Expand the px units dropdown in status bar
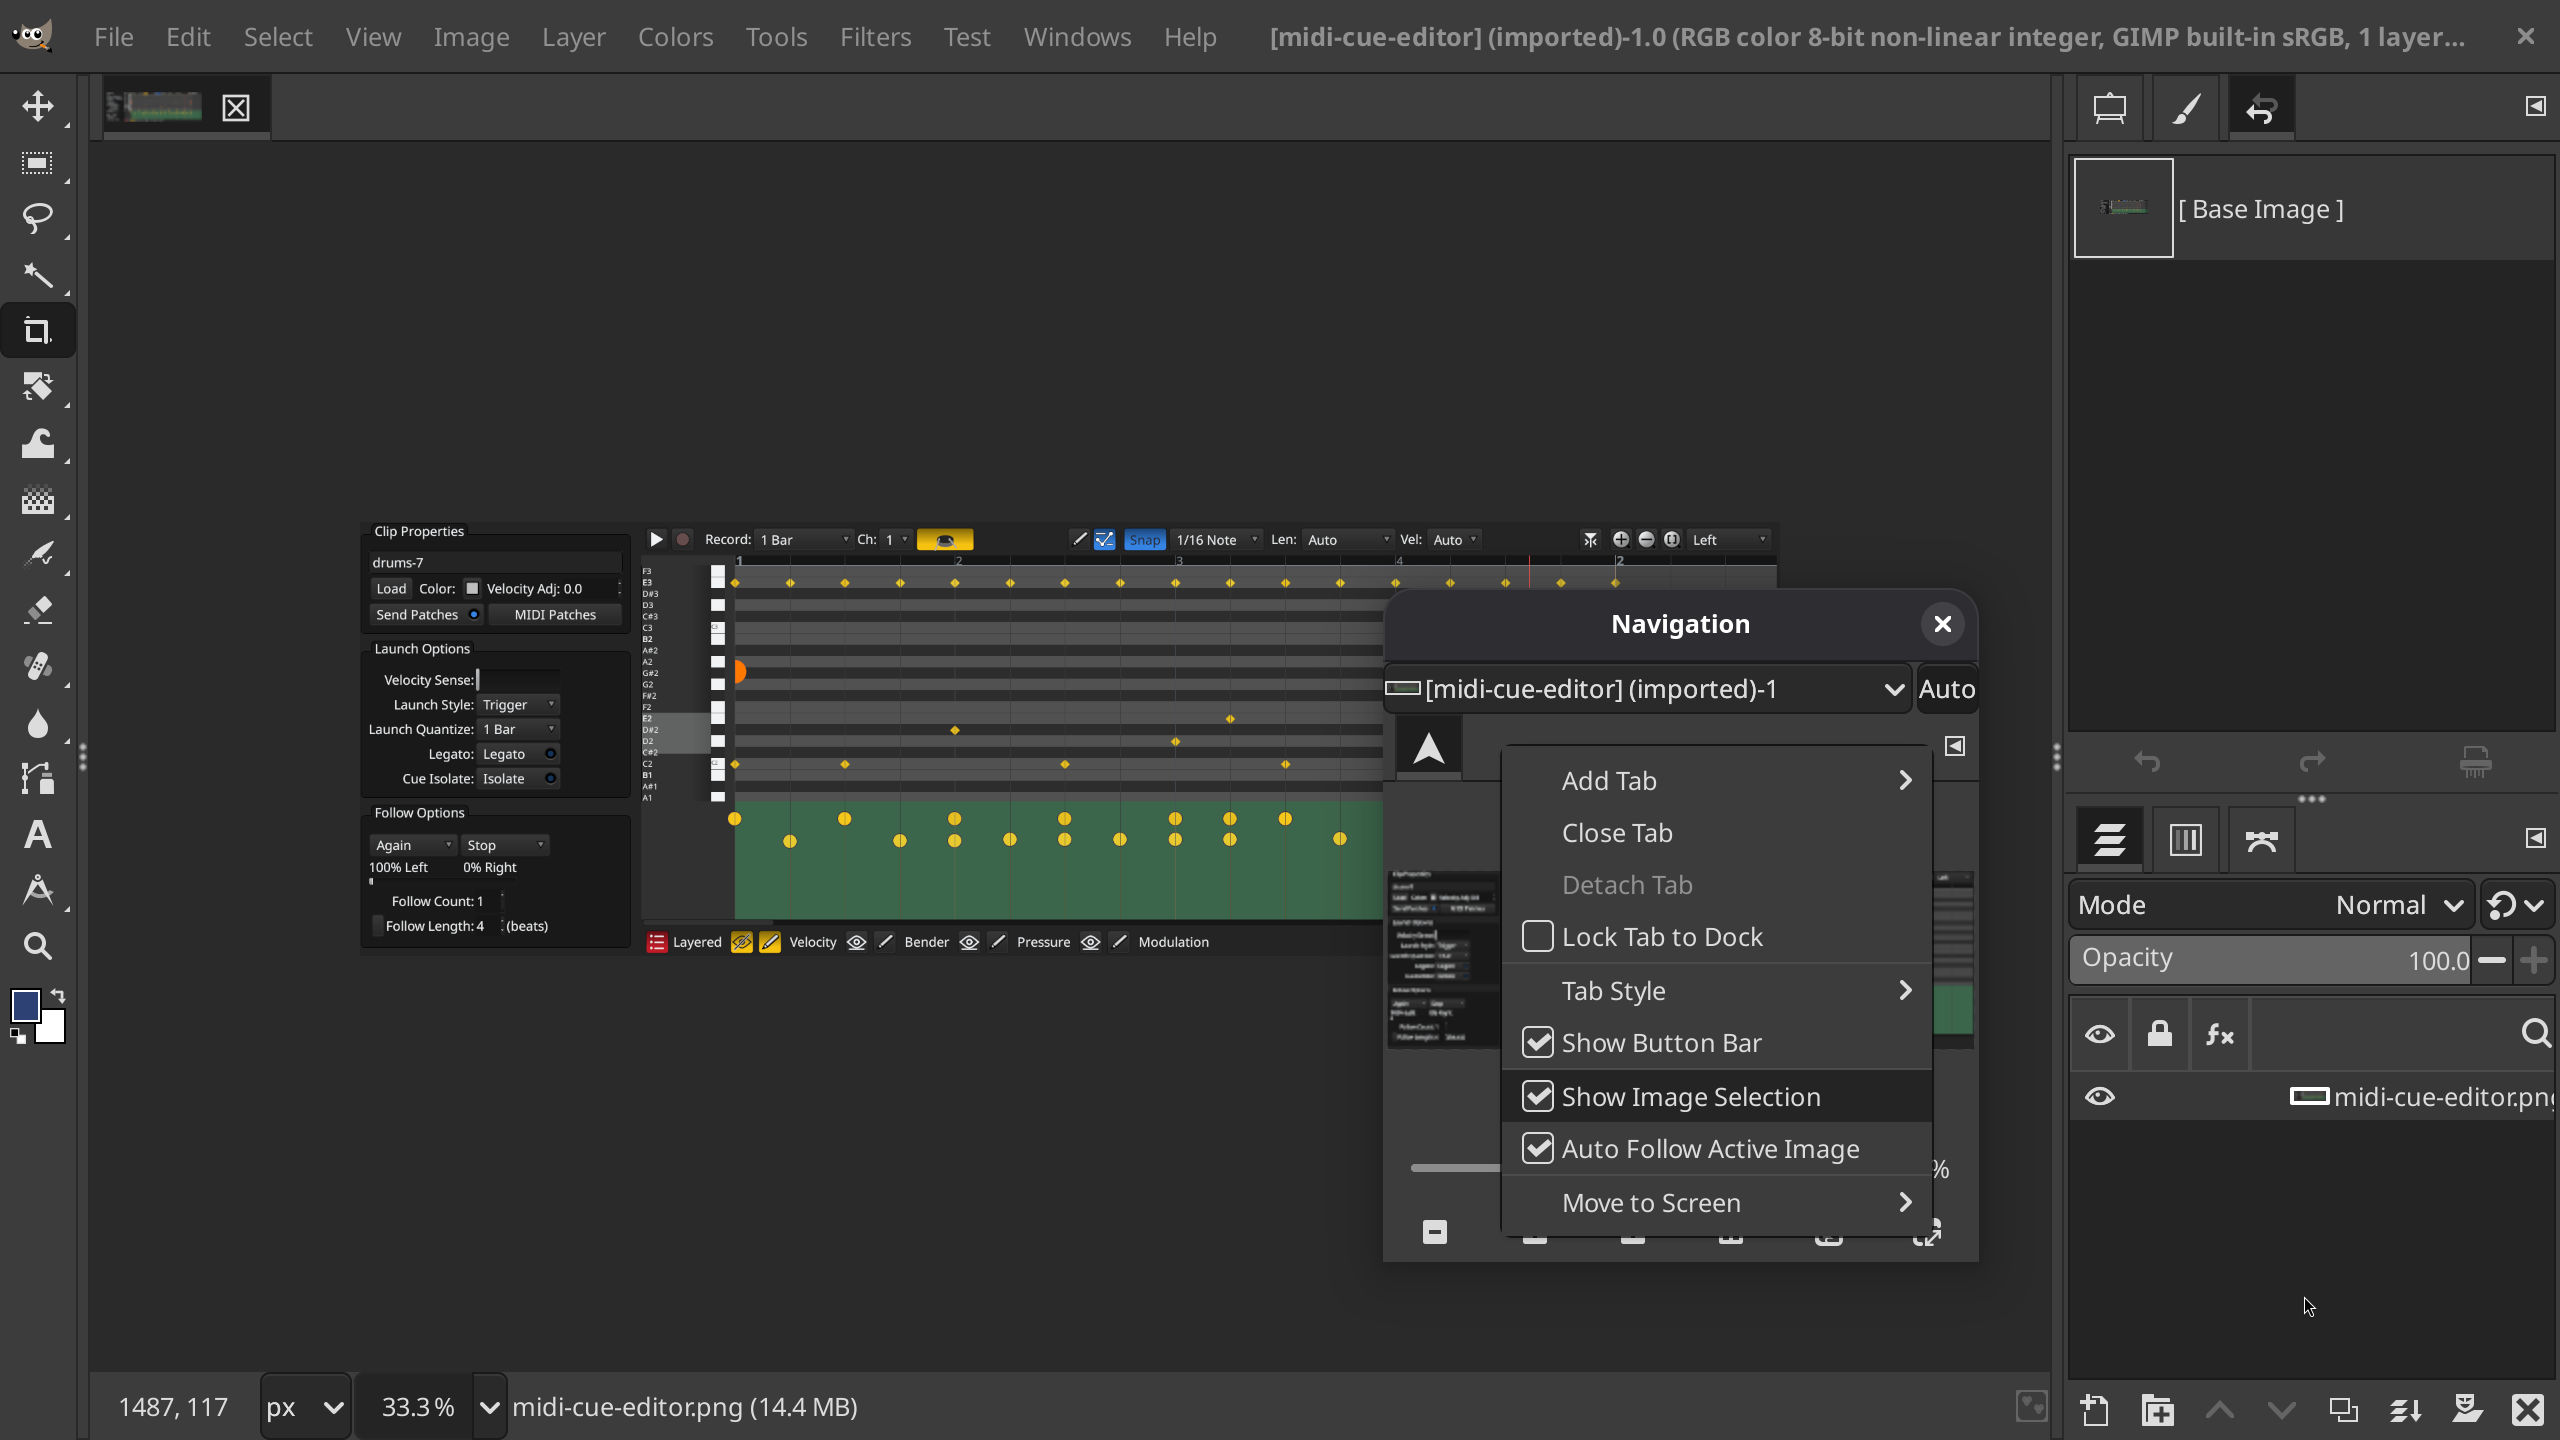 click(x=305, y=1407)
